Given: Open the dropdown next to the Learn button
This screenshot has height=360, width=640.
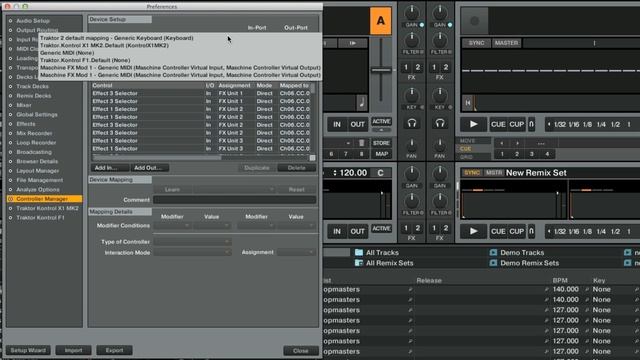Looking at the screenshot, I should [234, 189].
